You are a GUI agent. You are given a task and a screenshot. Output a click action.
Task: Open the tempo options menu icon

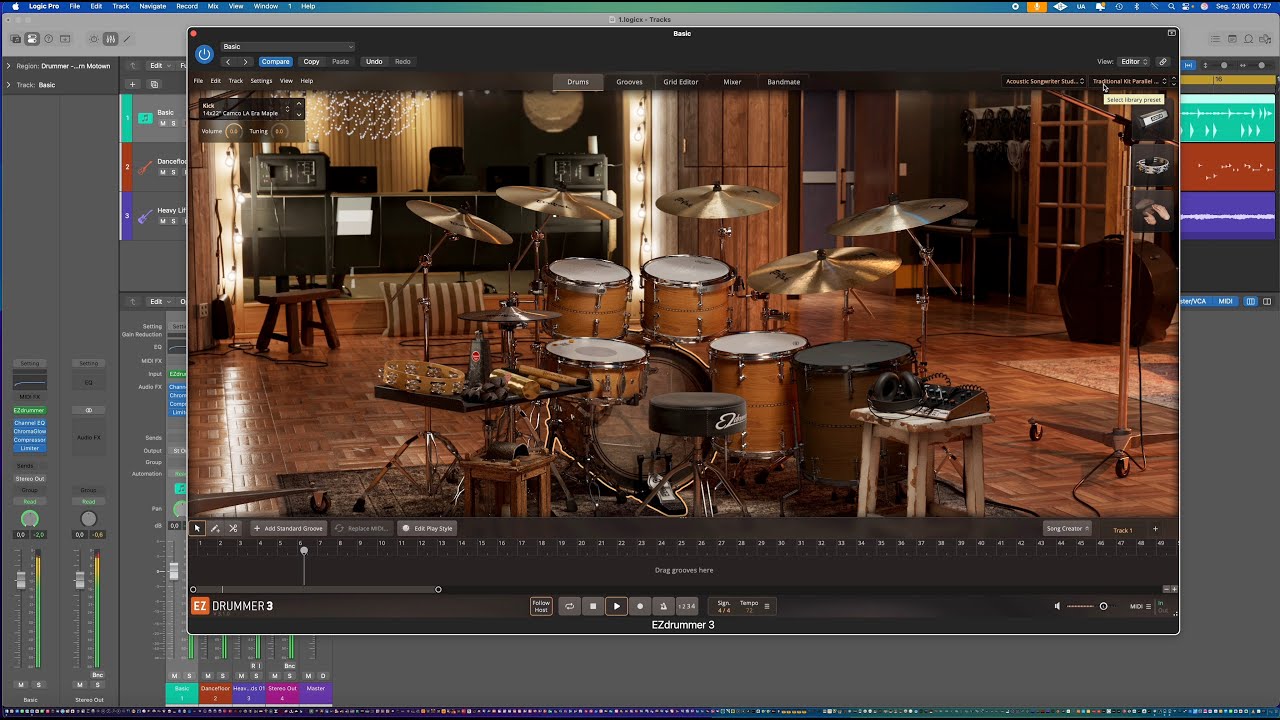pos(767,606)
